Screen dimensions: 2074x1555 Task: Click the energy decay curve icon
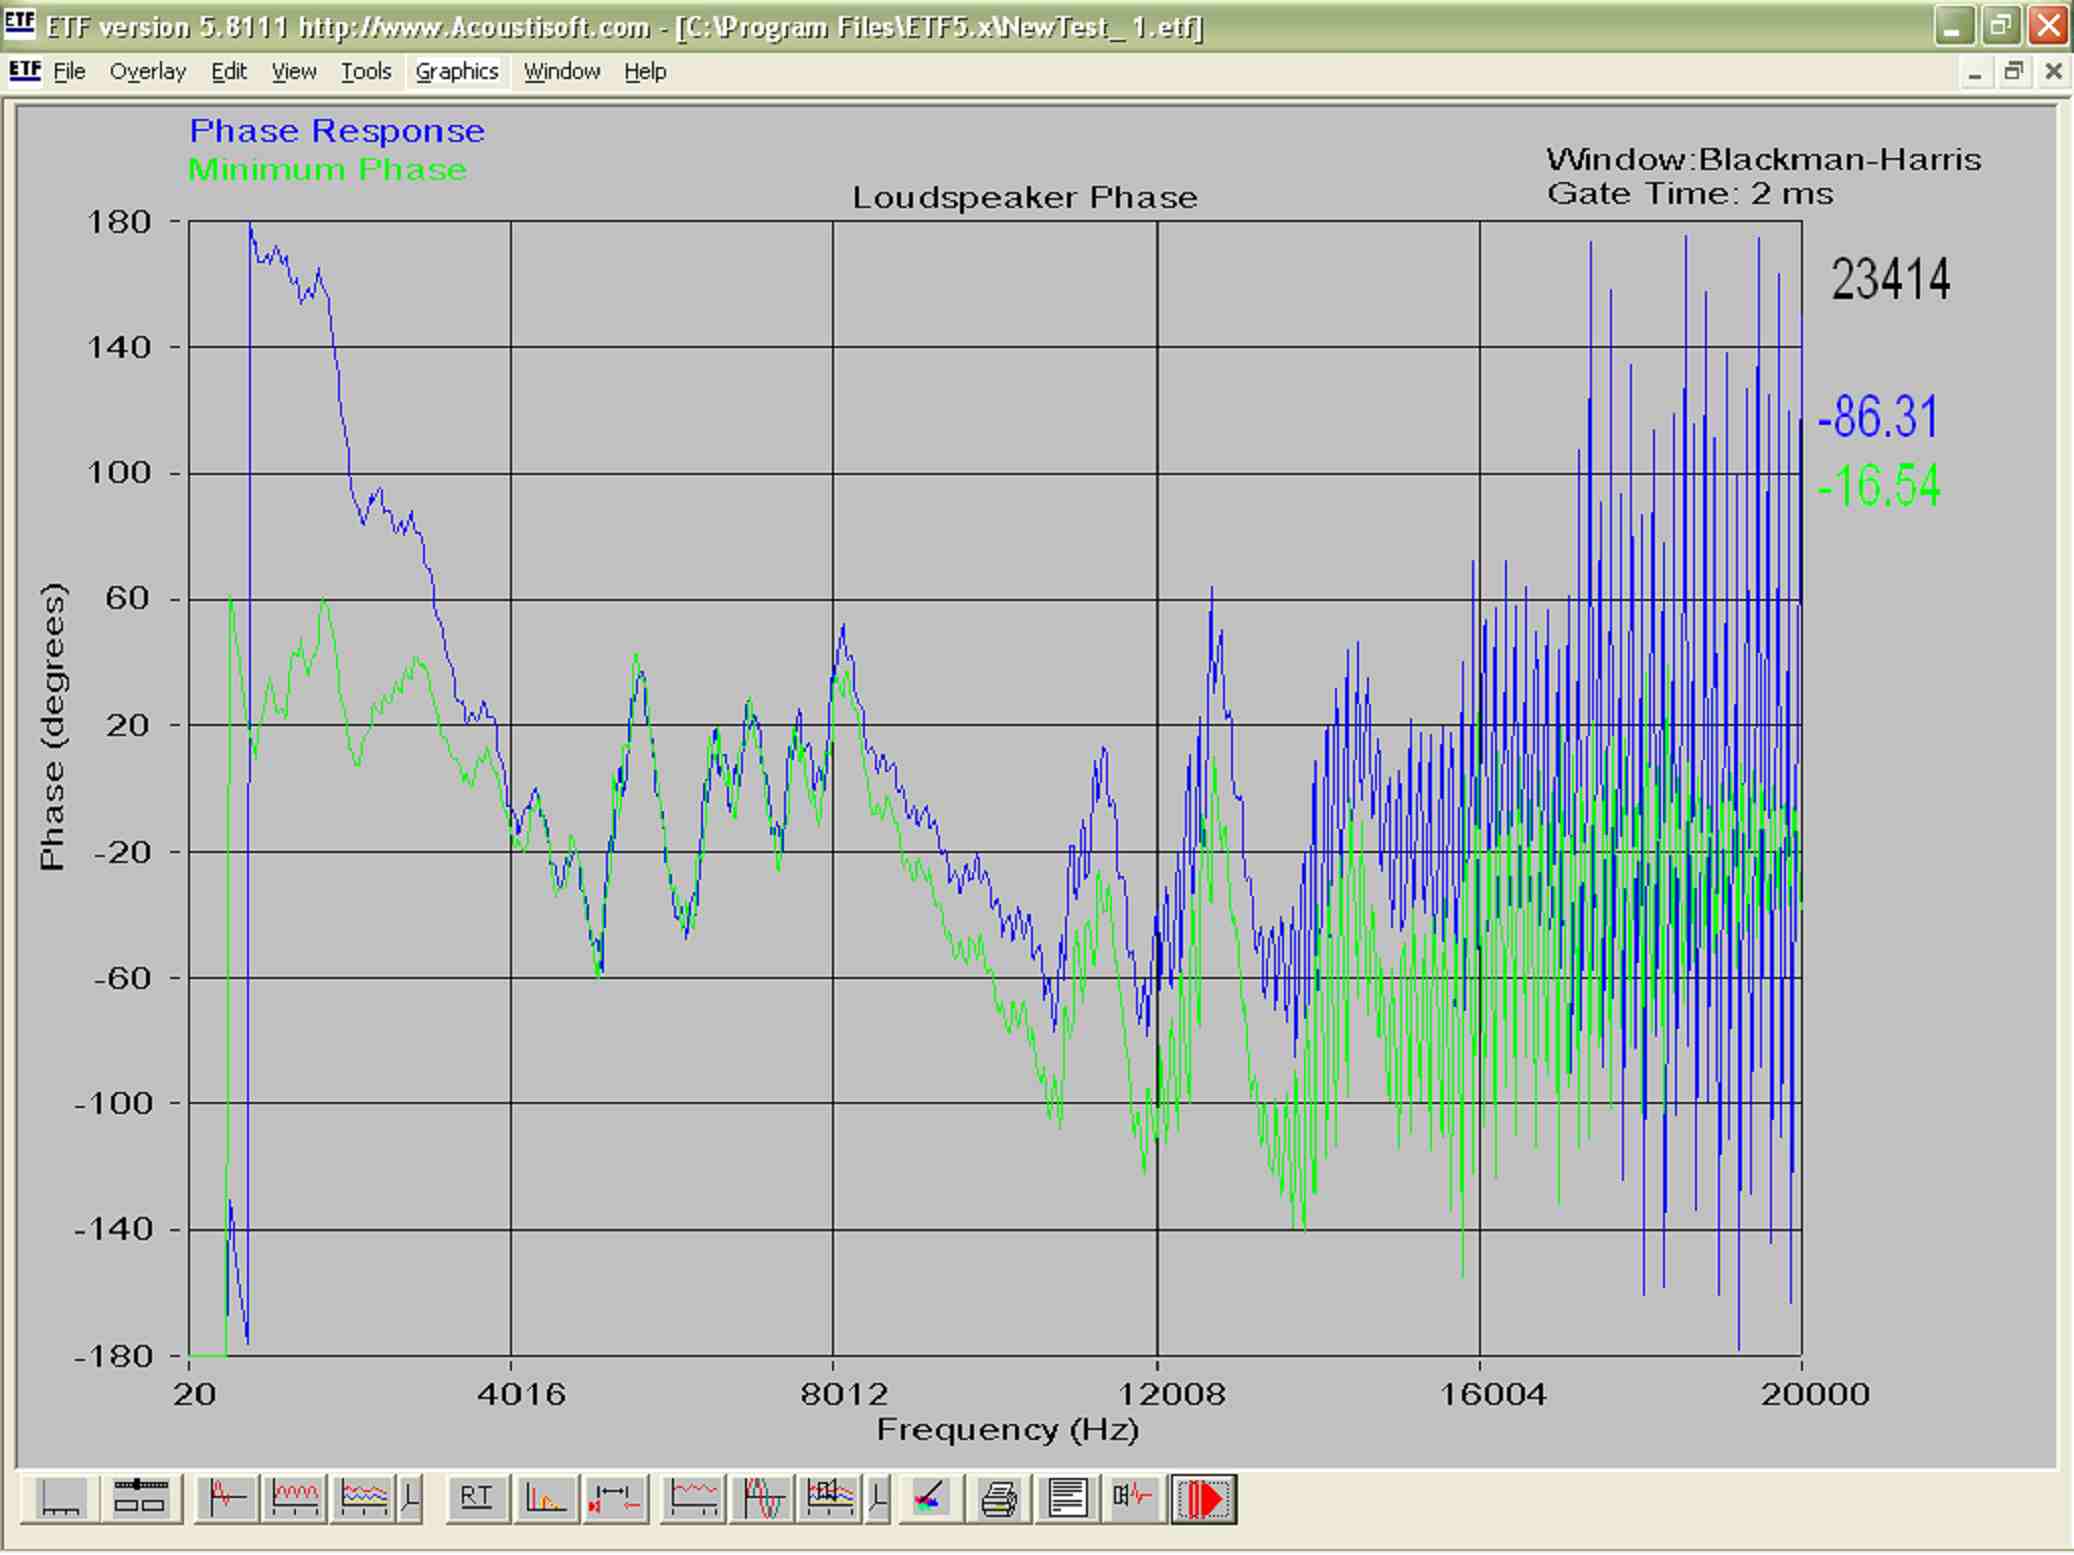tap(545, 1498)
